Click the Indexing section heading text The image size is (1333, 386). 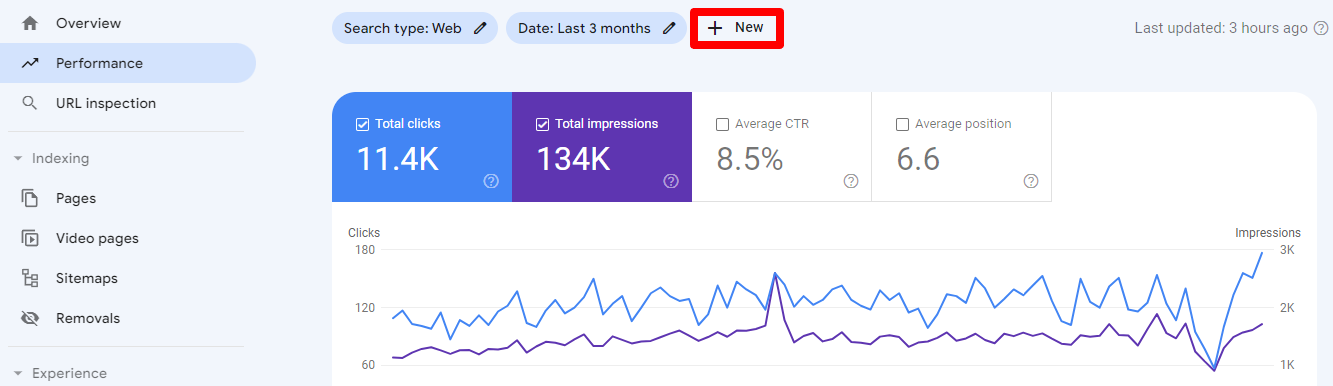(60, 158)
